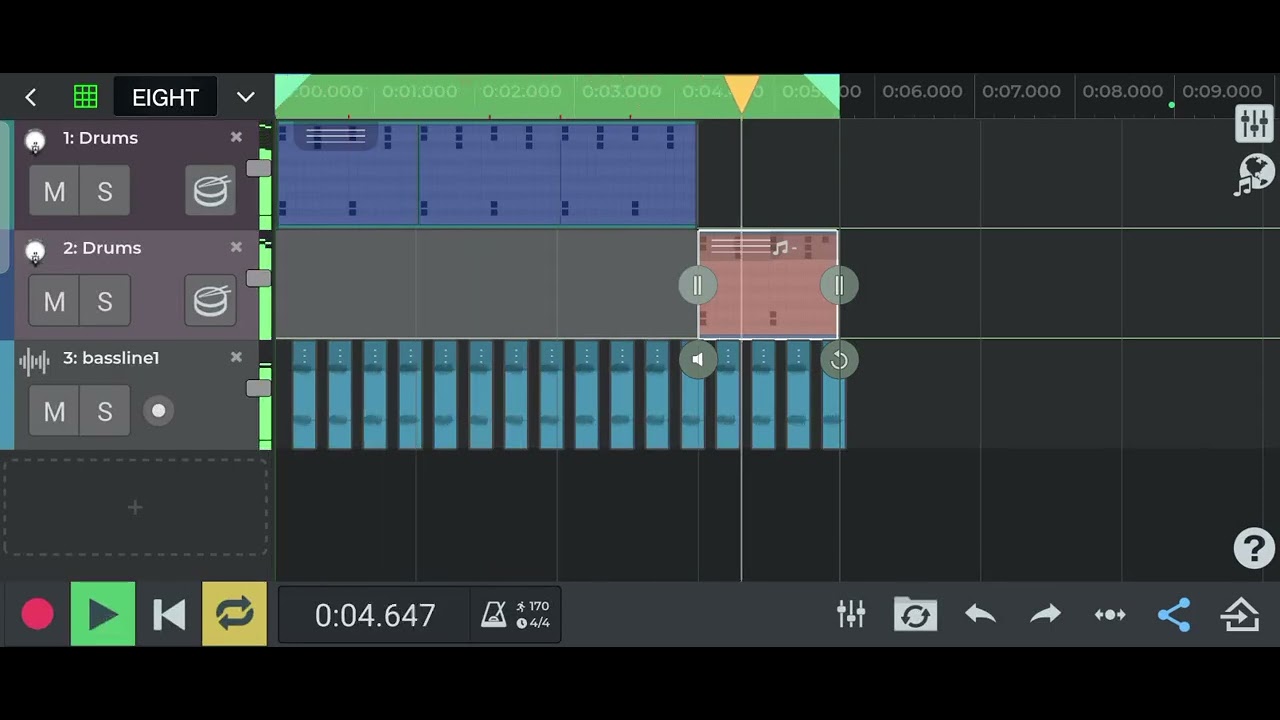Open the sync folder icon

(x=916, y=614)
